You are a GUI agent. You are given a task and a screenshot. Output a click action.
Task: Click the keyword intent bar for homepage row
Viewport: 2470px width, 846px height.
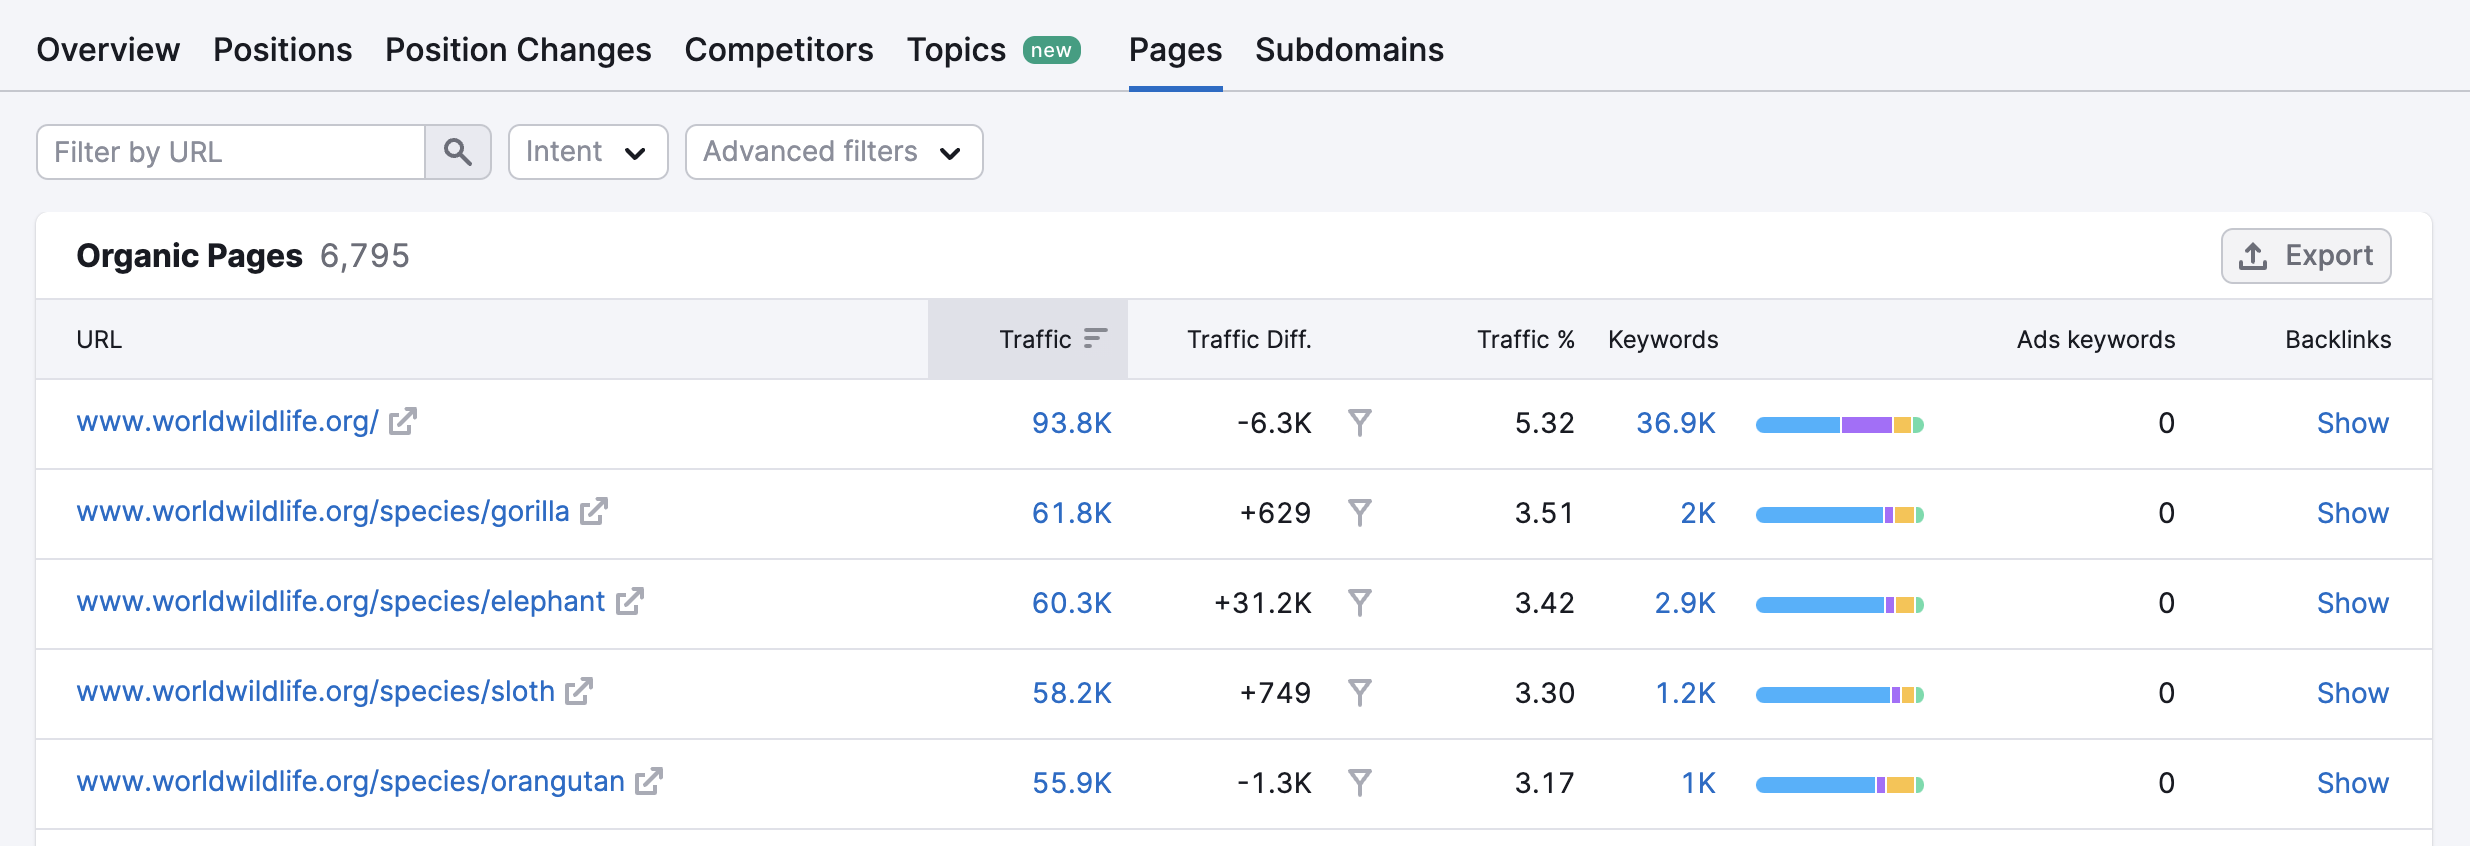coord(1839,425)
